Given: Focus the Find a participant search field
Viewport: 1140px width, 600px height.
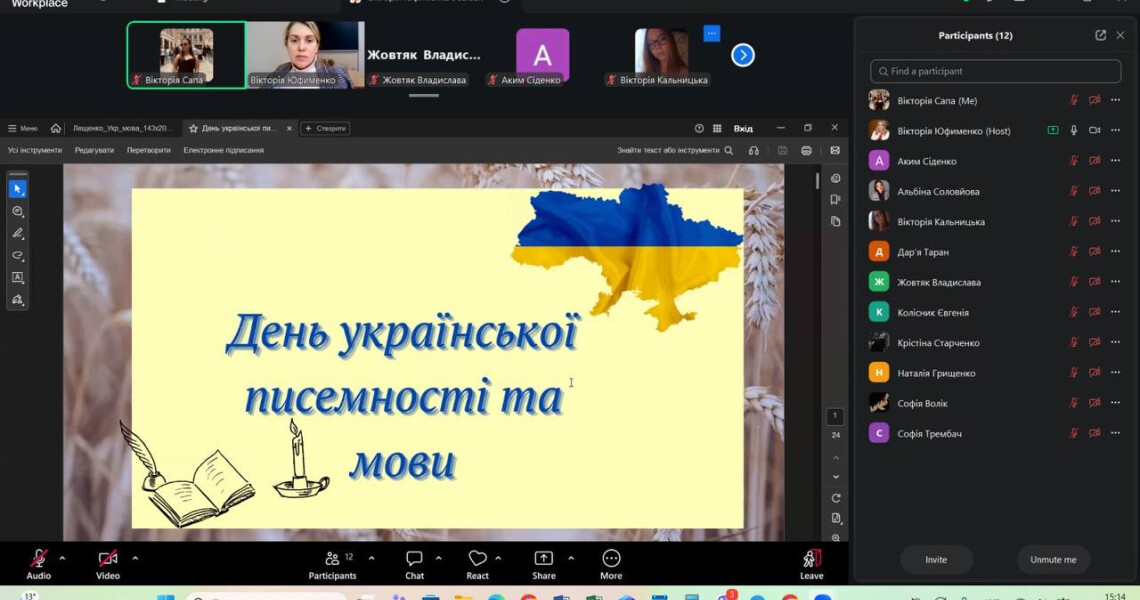Looking at the screenshot, I should (995, 71).
